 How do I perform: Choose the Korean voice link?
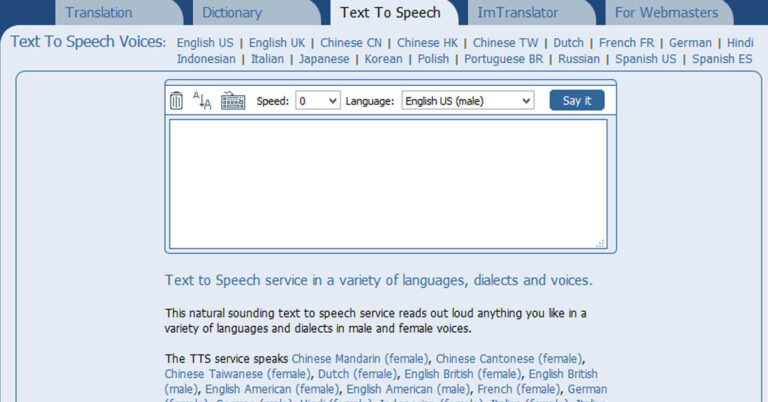coord(384,59)
